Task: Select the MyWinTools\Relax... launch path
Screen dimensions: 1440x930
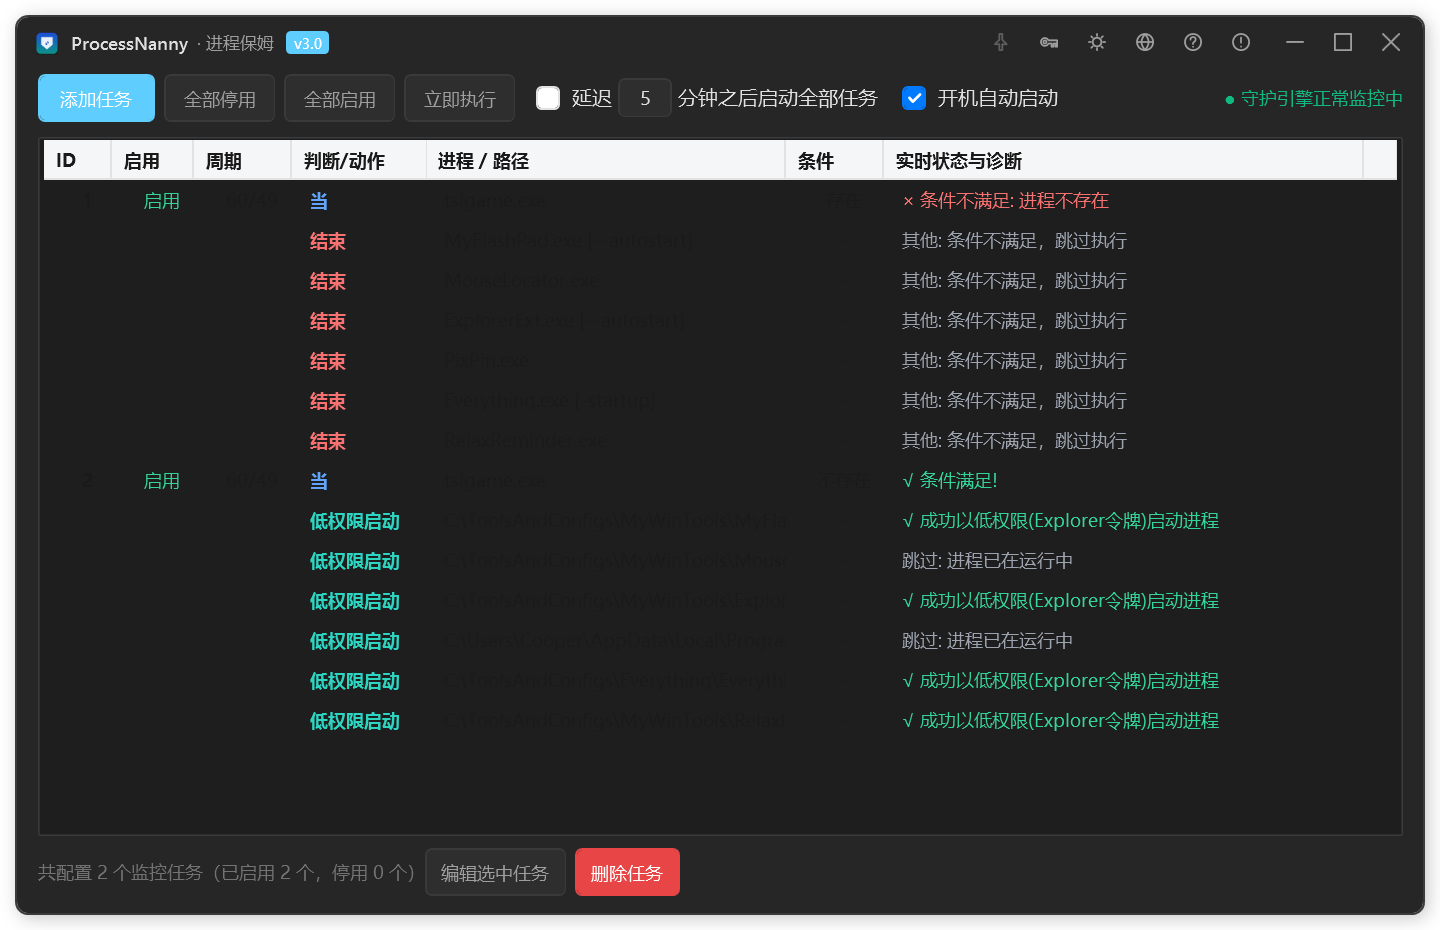Action: point(615,721)
